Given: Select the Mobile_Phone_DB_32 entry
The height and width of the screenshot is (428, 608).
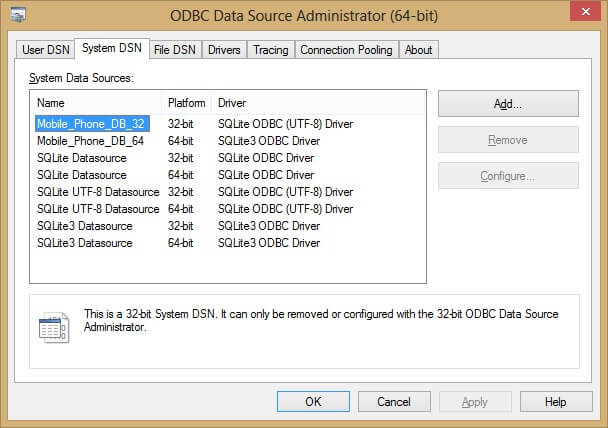Looking at the screenshot, I should [x=91, y=124].
